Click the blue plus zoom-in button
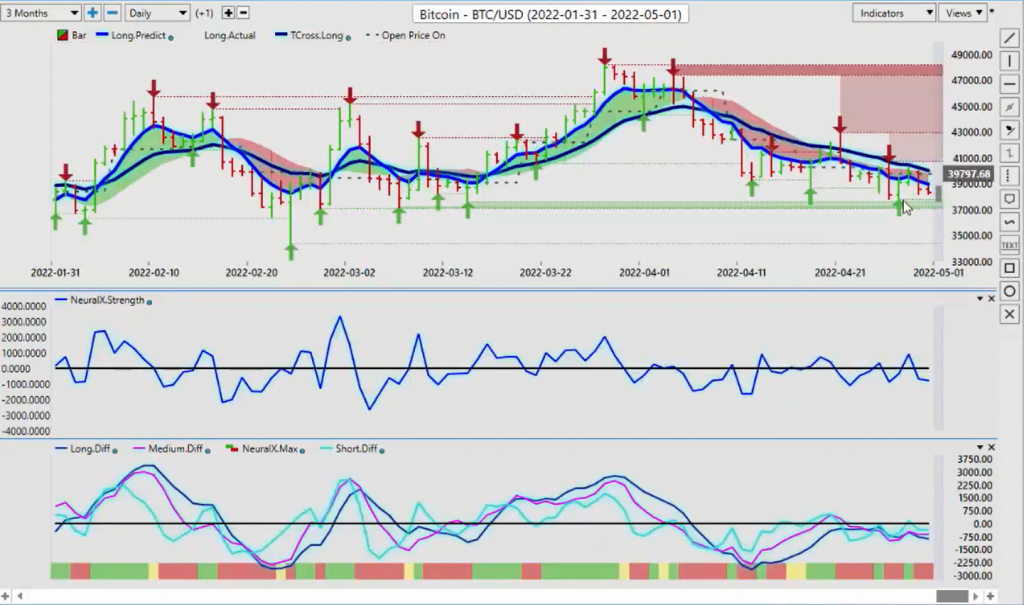 click(x=92, y=12)
